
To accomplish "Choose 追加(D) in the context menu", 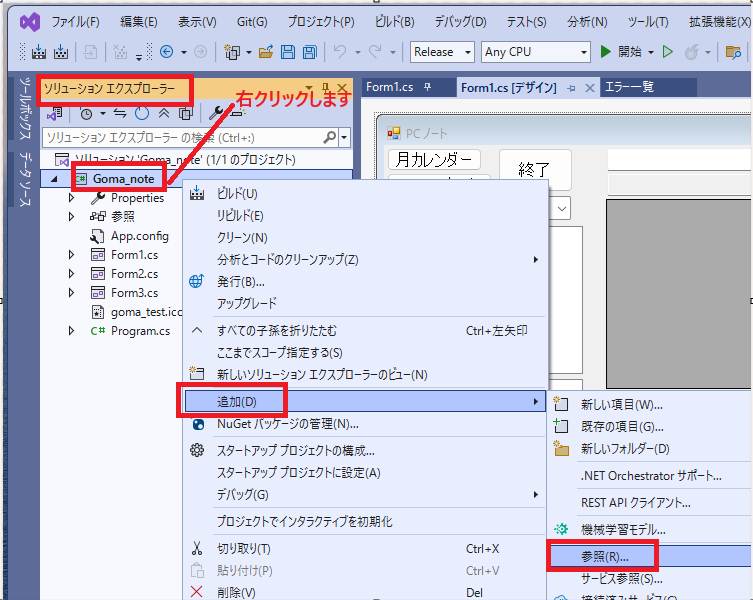I will point(237,401).
